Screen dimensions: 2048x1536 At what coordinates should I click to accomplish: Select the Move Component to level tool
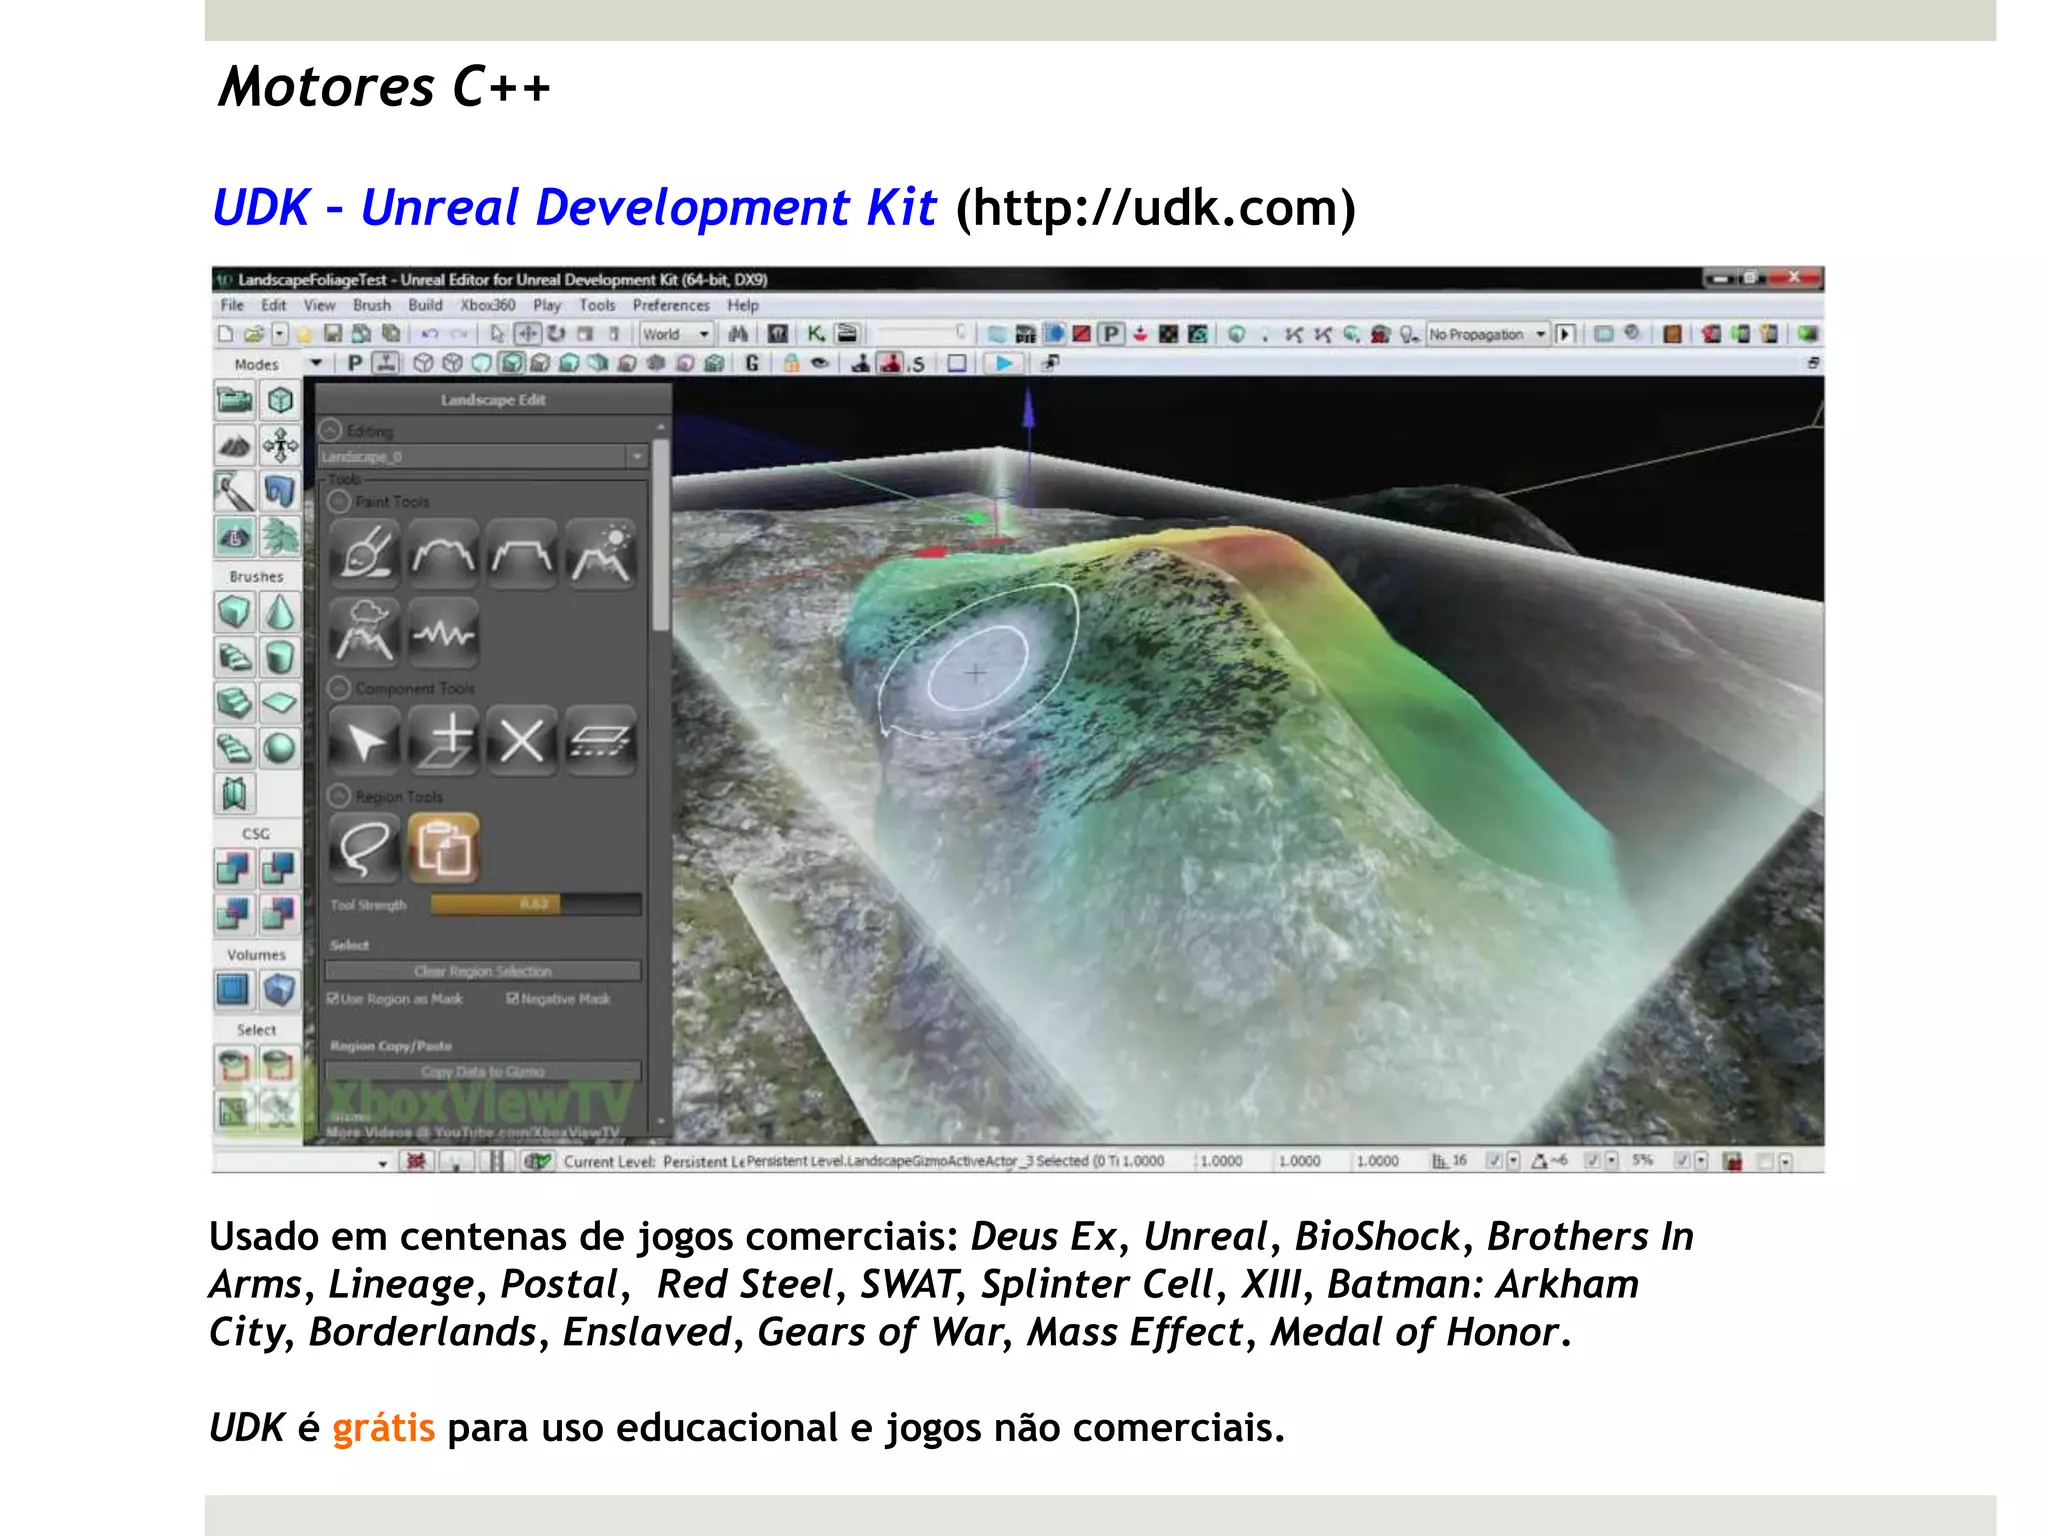tap(601, 741)
